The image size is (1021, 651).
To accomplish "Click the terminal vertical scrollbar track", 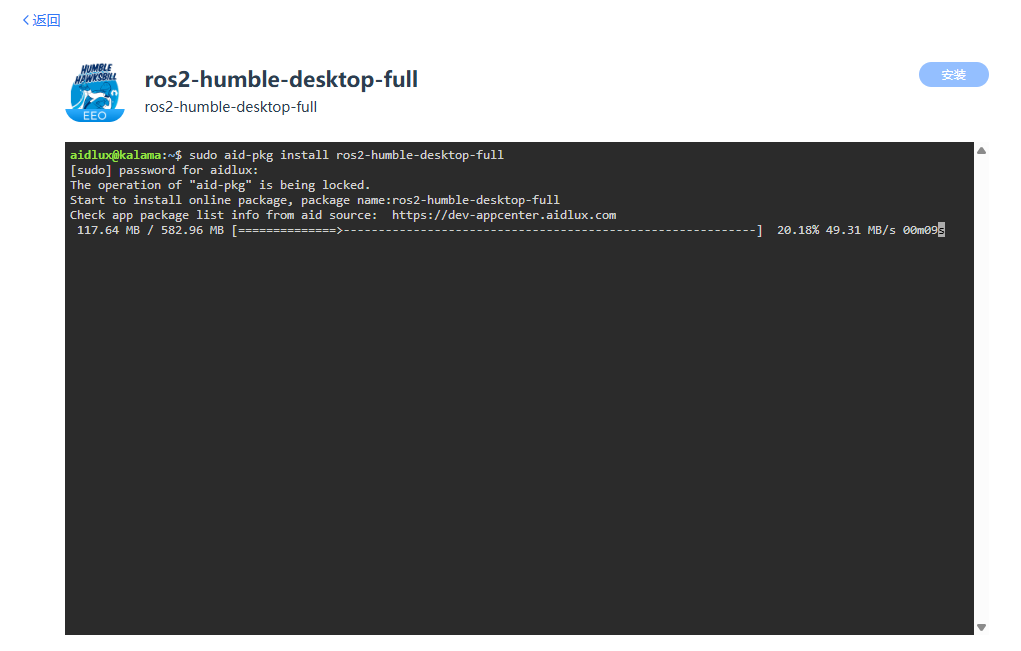I will coord(981,389).
